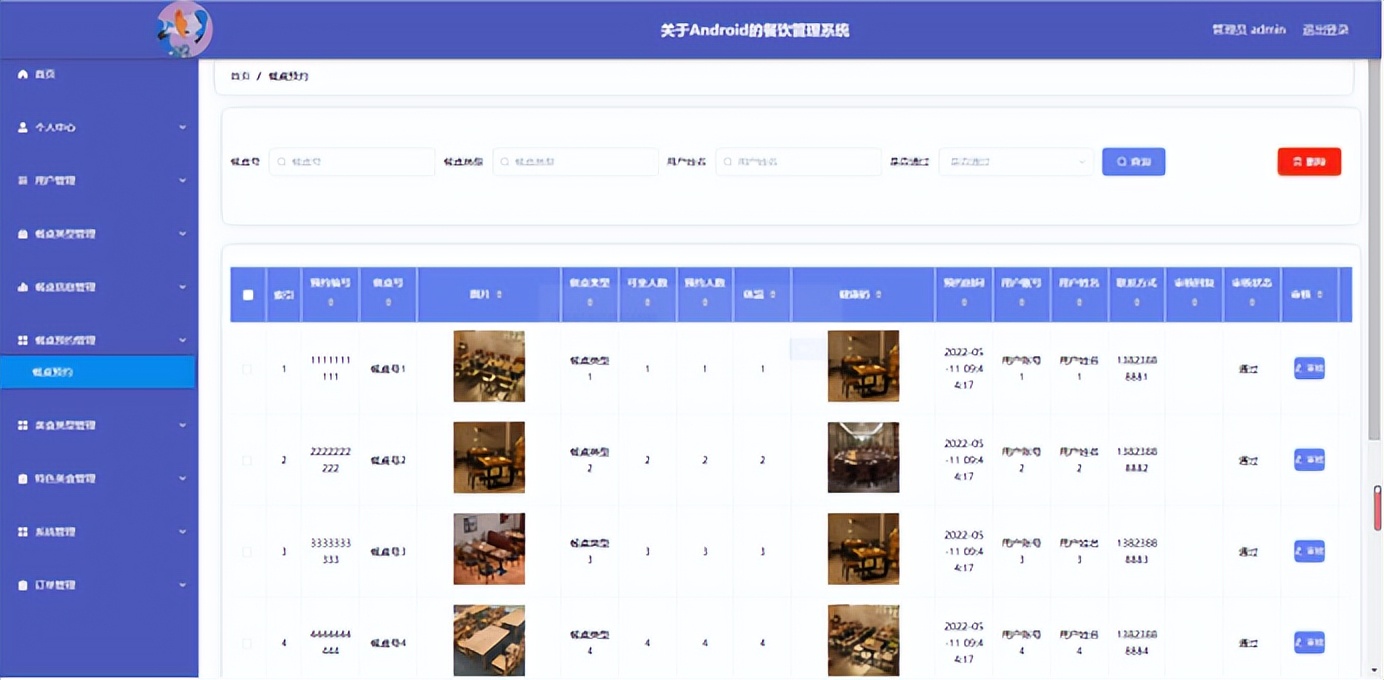The width and height of the screenshot is (1384, 680).
Task: Click the 首页 home icon in the sidebar
Action: pyautogui.click(x=24, y=74)
